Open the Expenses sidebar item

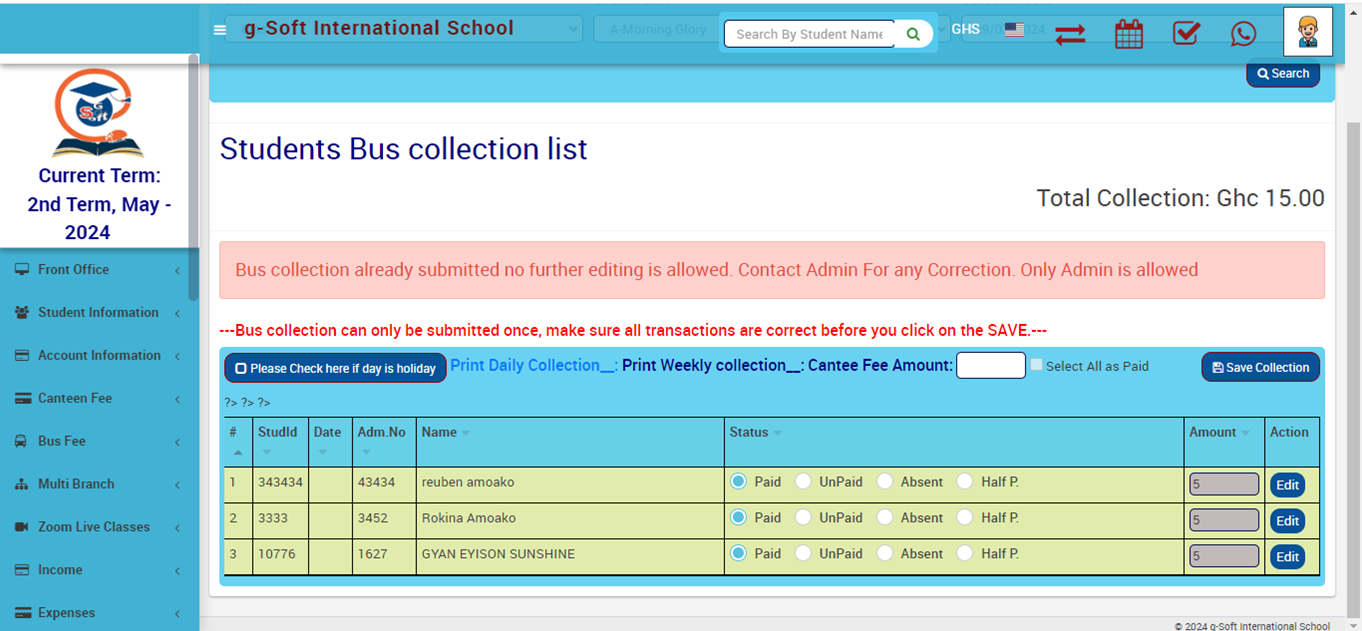click(98, 612)
